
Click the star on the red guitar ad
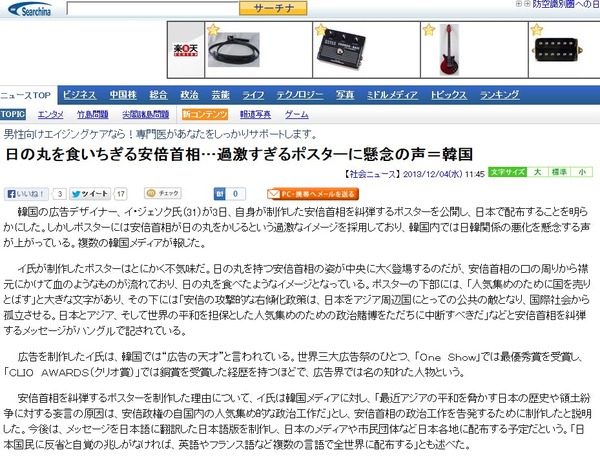[x=429, y=29]
